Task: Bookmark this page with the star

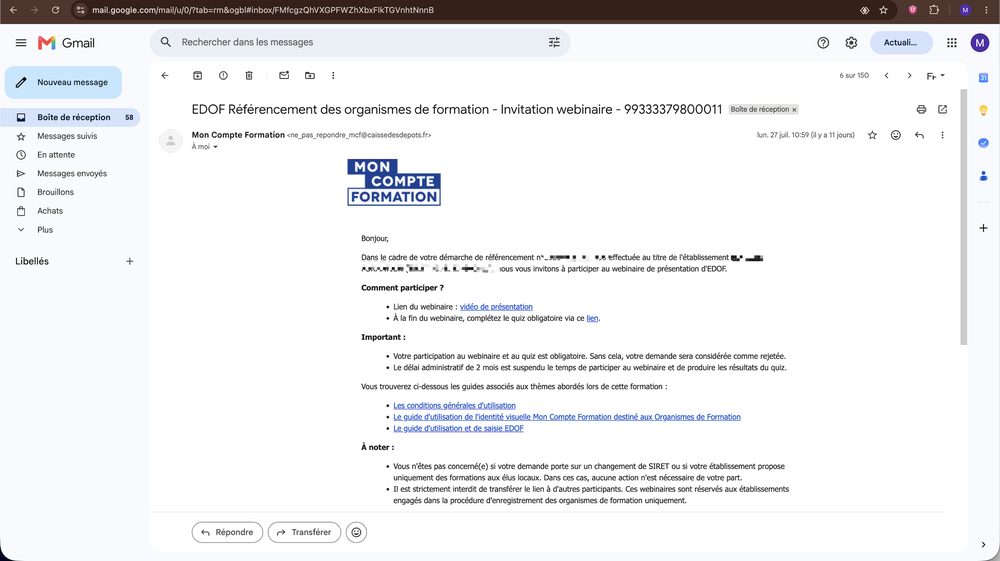Action: click(883, 10)
